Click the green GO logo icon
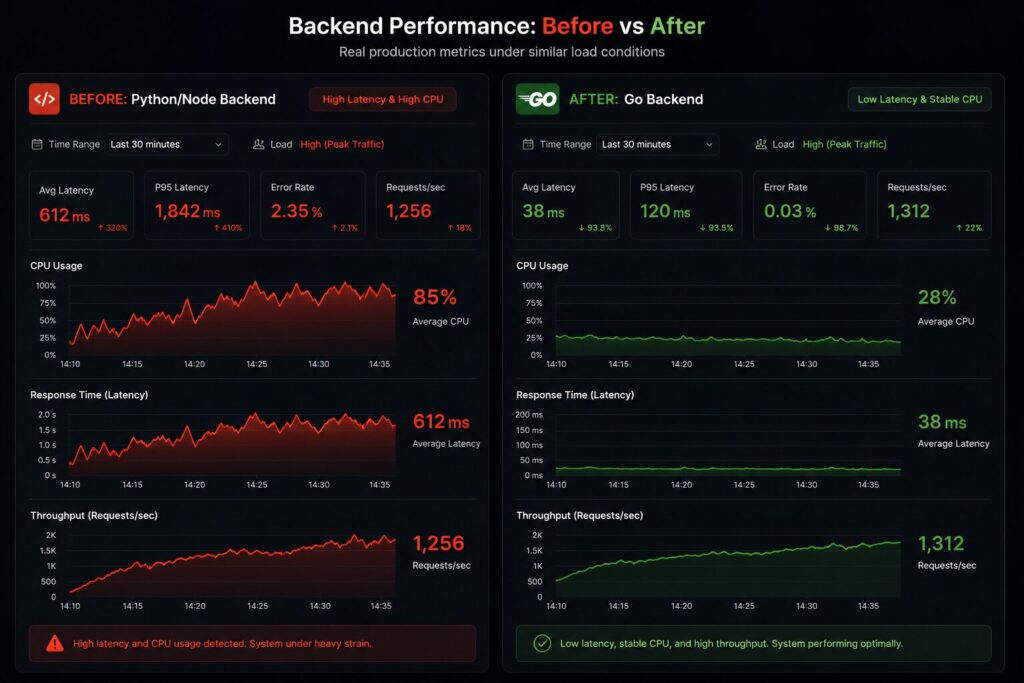The width and height of the screenshot is (1024, 683). click(x=537, y=99)
